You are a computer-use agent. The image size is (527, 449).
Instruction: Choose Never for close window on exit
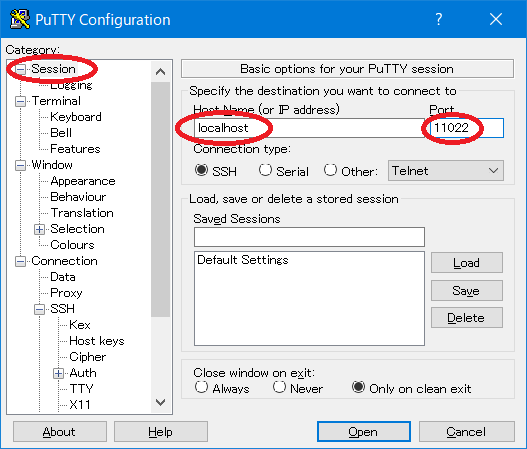[x=279, y=387]
